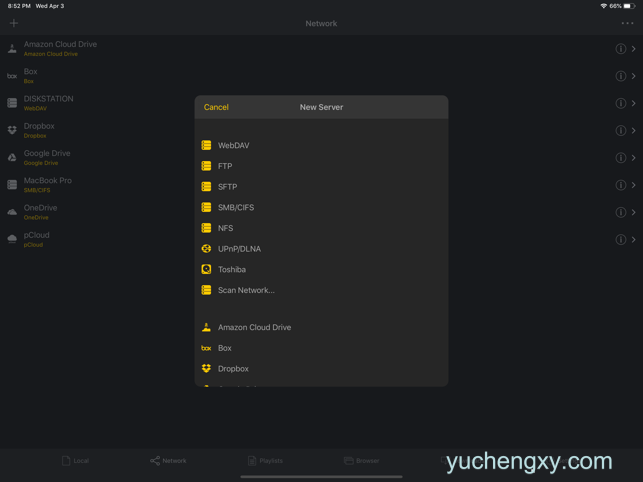Show info for DISKSTATION row
The width and height of the screenshot is (643, 482).
click(620, 103)
